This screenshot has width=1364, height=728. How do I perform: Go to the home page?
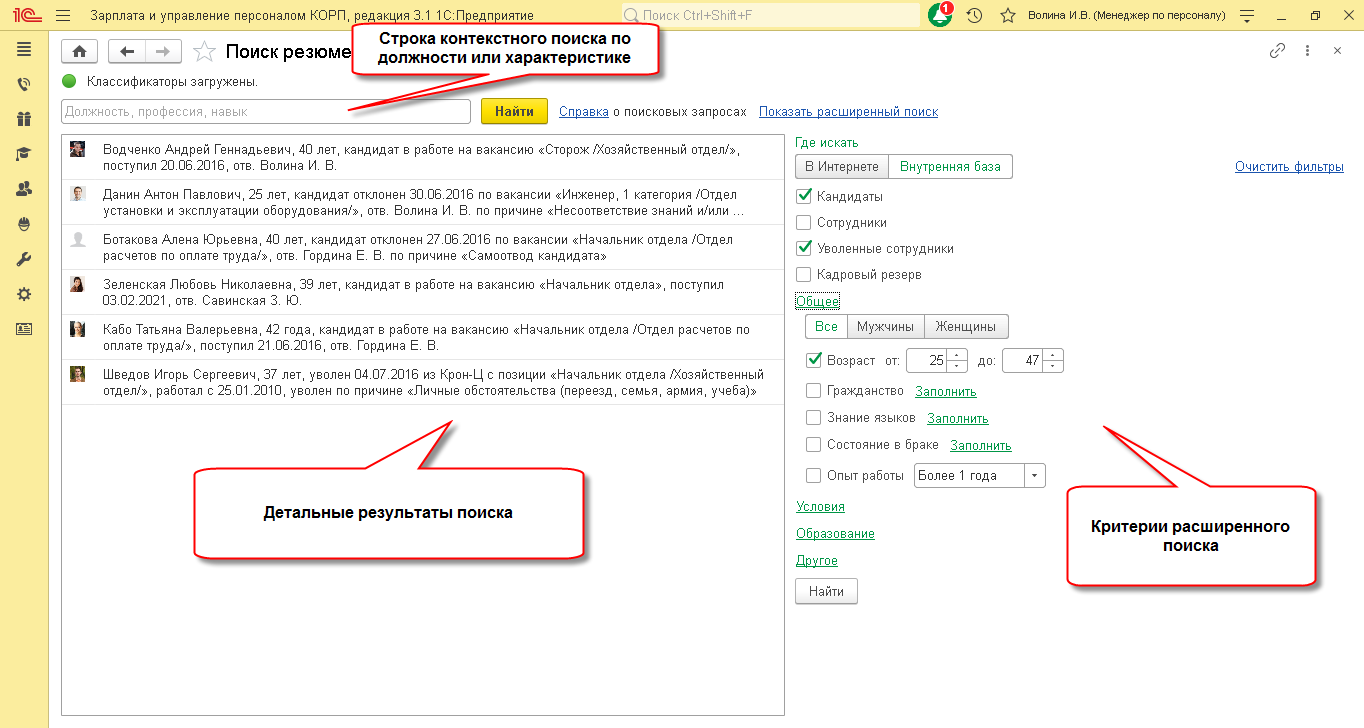[x=80, y=52]
